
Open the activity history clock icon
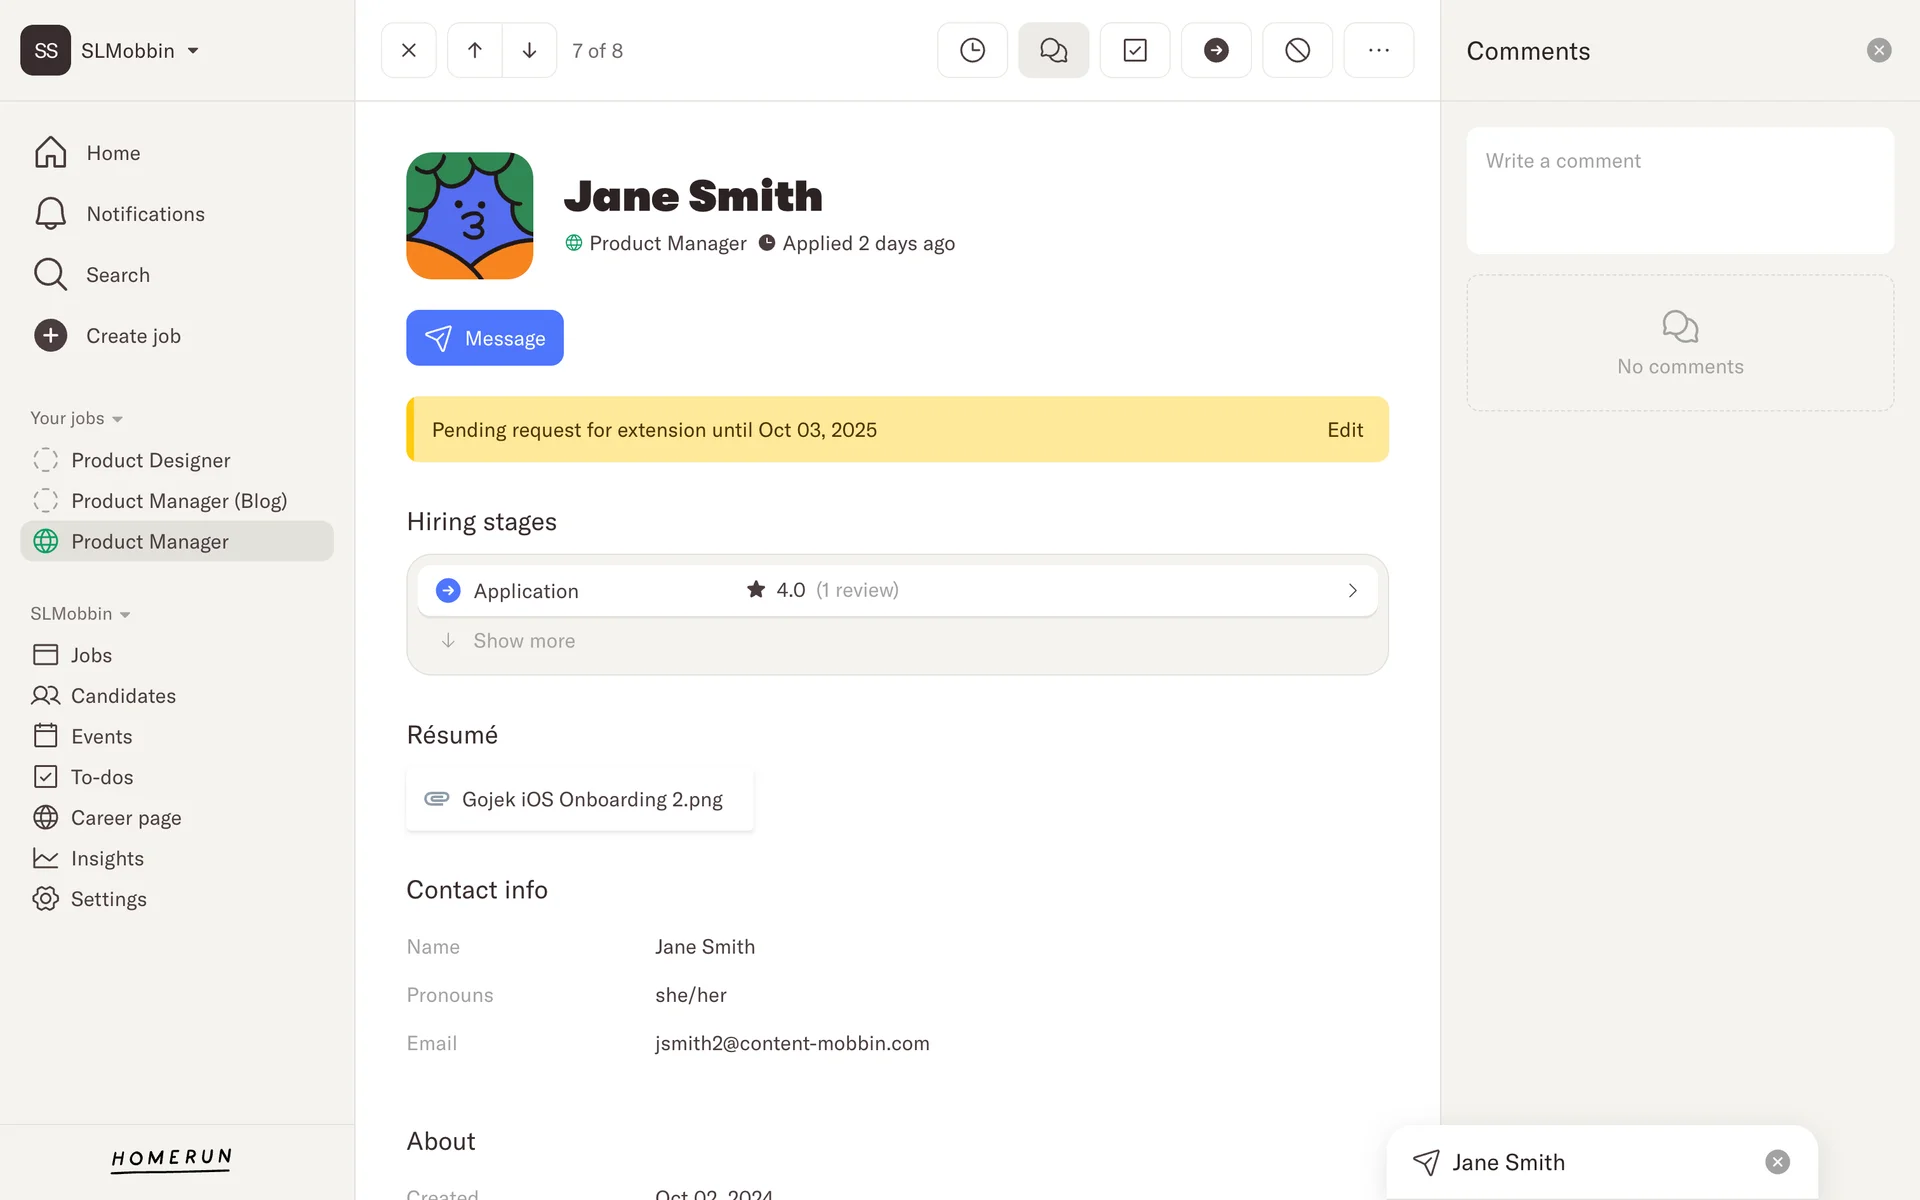(x=972, y=50)
